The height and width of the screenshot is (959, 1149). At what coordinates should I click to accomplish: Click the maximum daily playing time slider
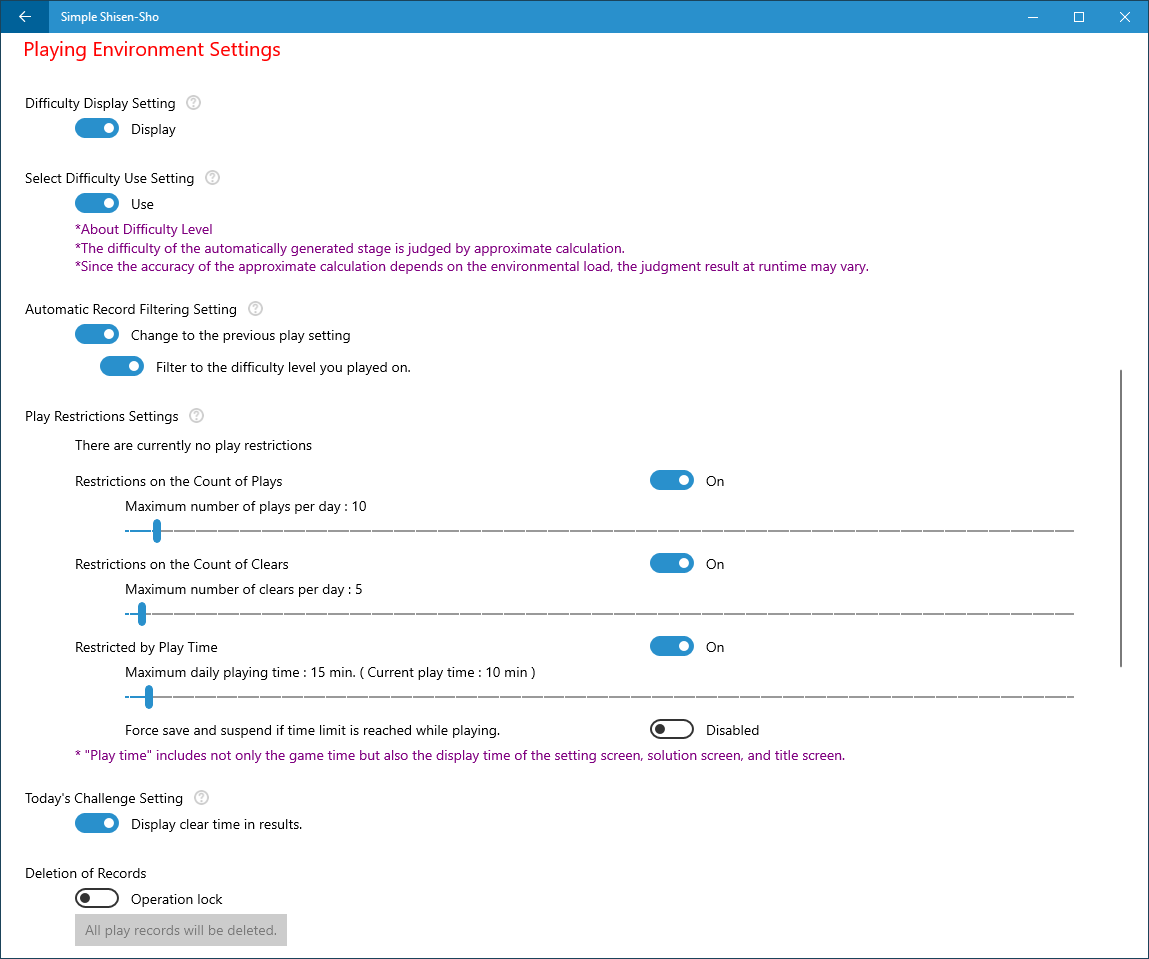coord(599,697)
